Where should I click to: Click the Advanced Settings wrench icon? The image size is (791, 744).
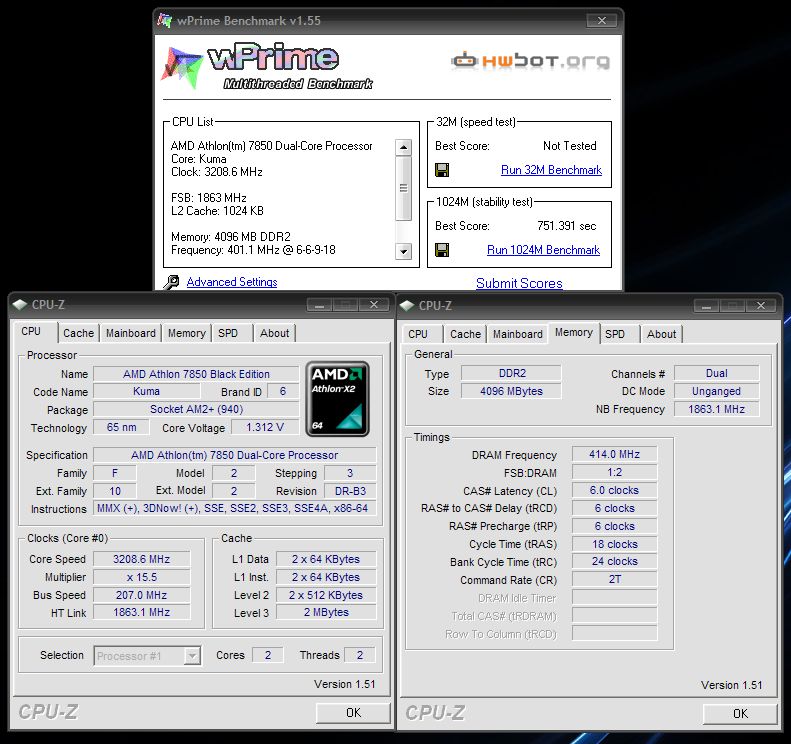point(171,282)
